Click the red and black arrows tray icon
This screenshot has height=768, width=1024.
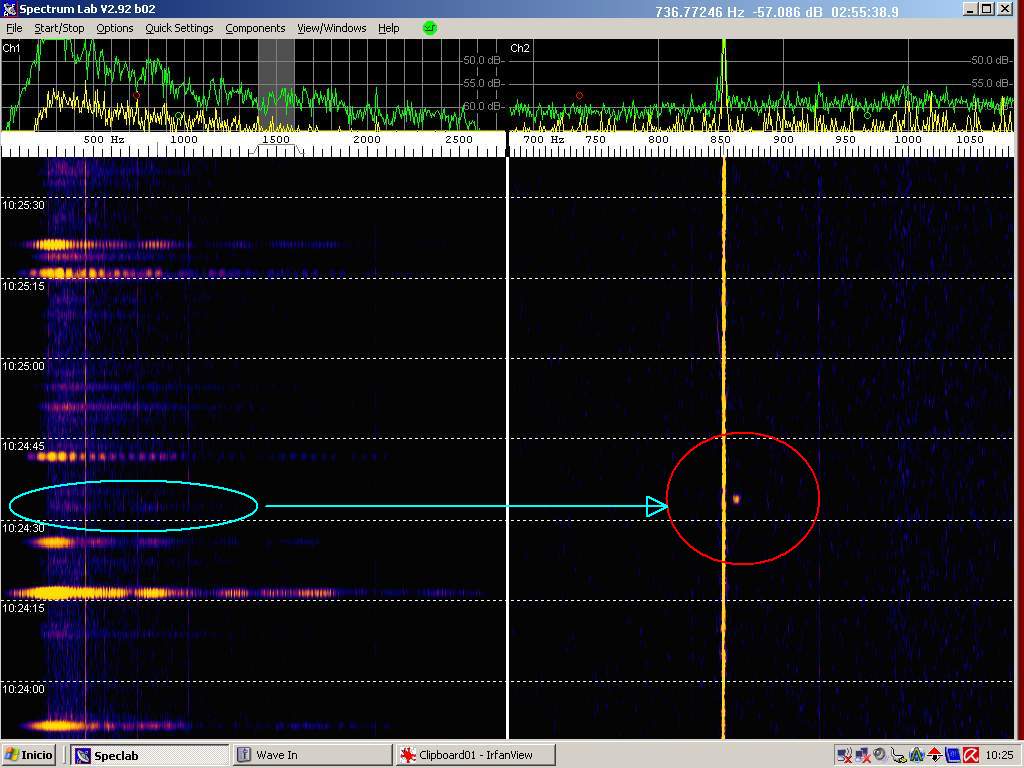pos(934,755)
